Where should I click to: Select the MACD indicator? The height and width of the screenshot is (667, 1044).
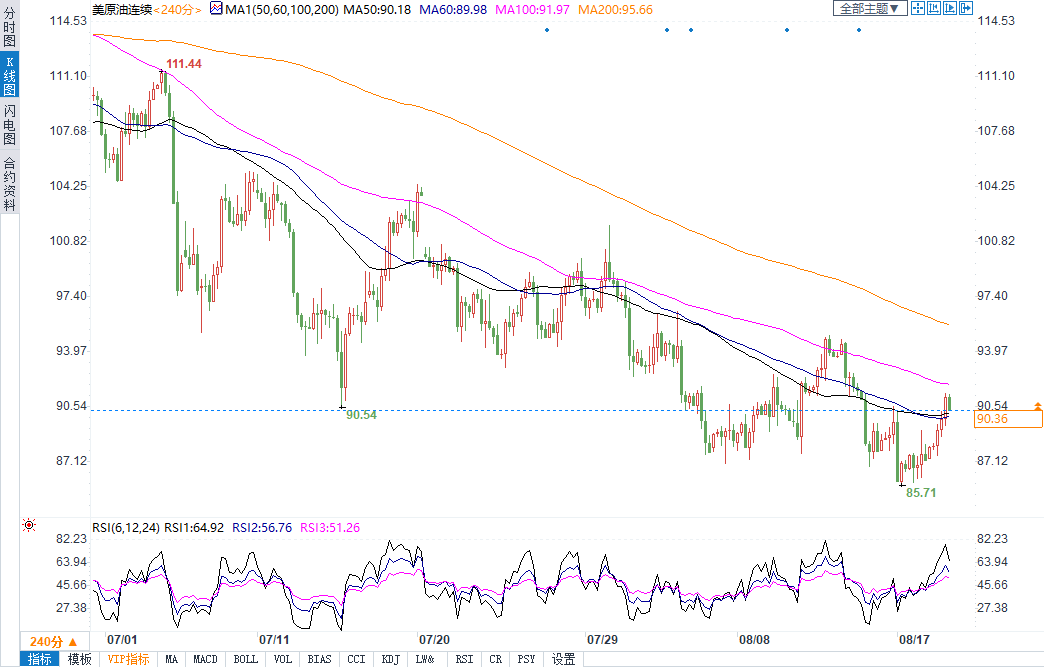click(205, 659)
